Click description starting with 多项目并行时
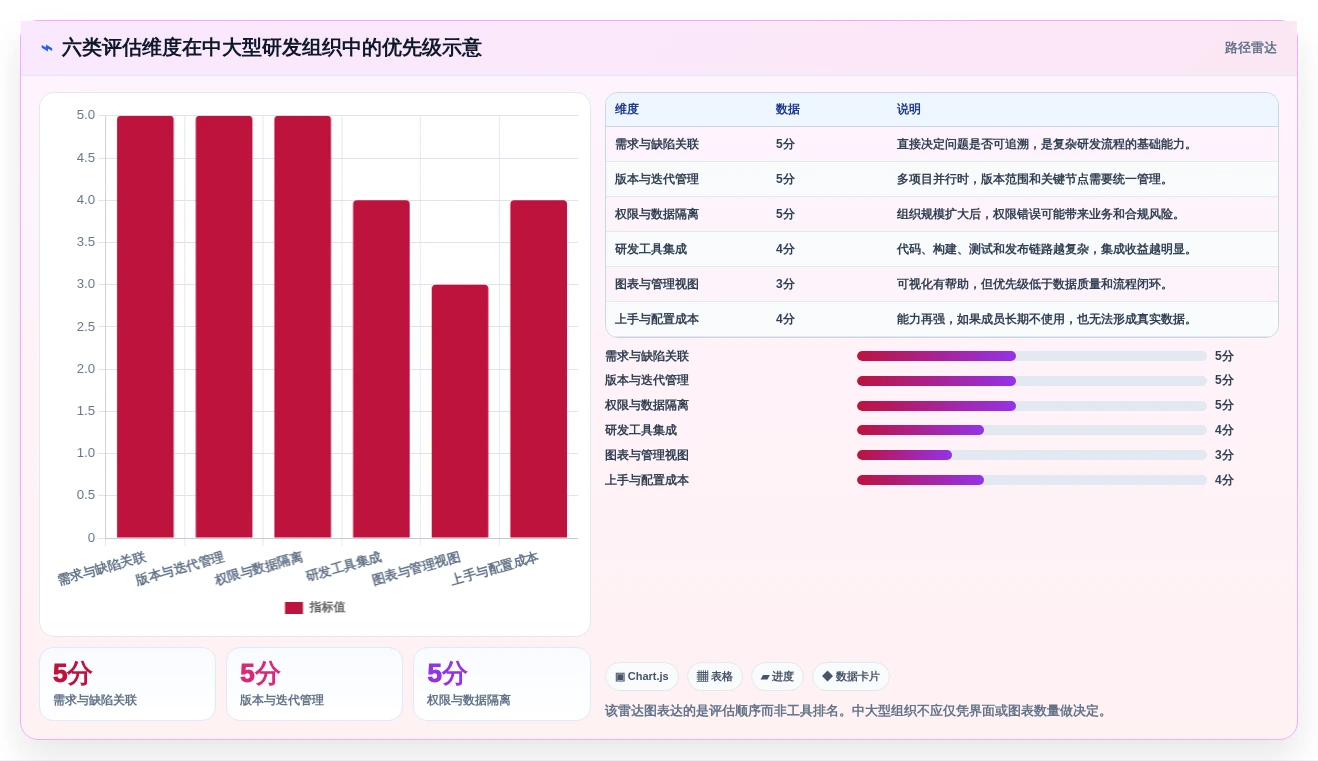 (x=1034, y=179)
